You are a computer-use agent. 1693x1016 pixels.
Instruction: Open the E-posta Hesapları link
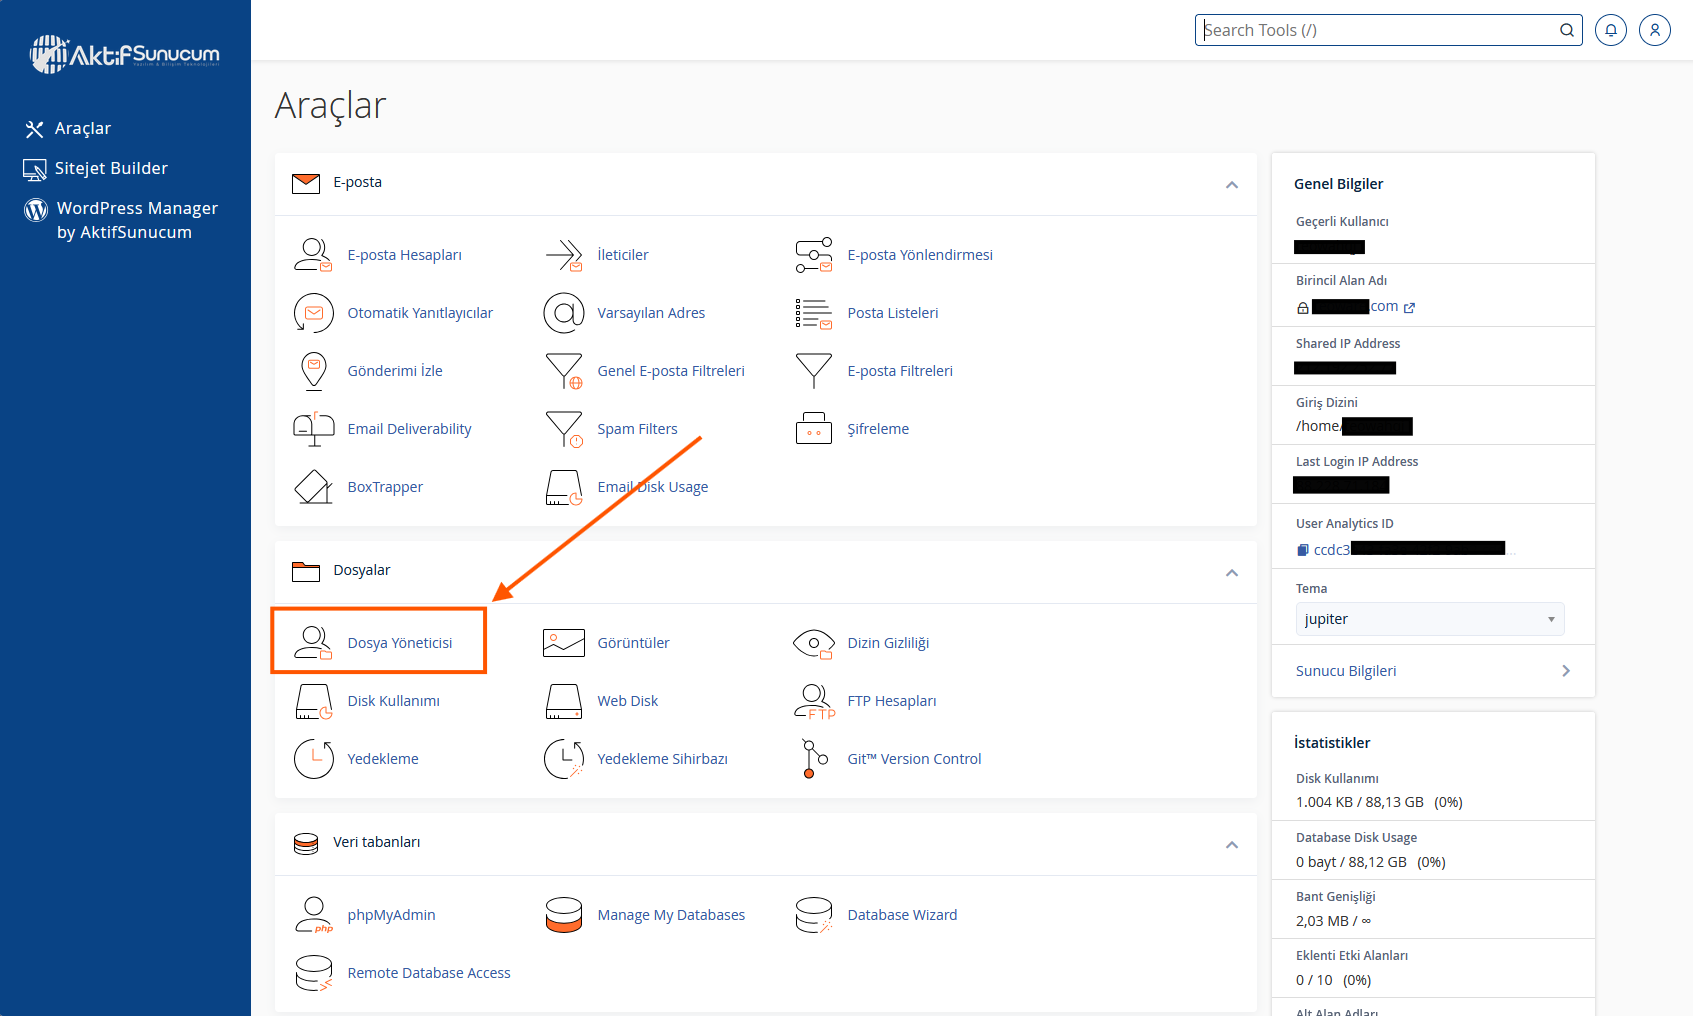(404, 255)
